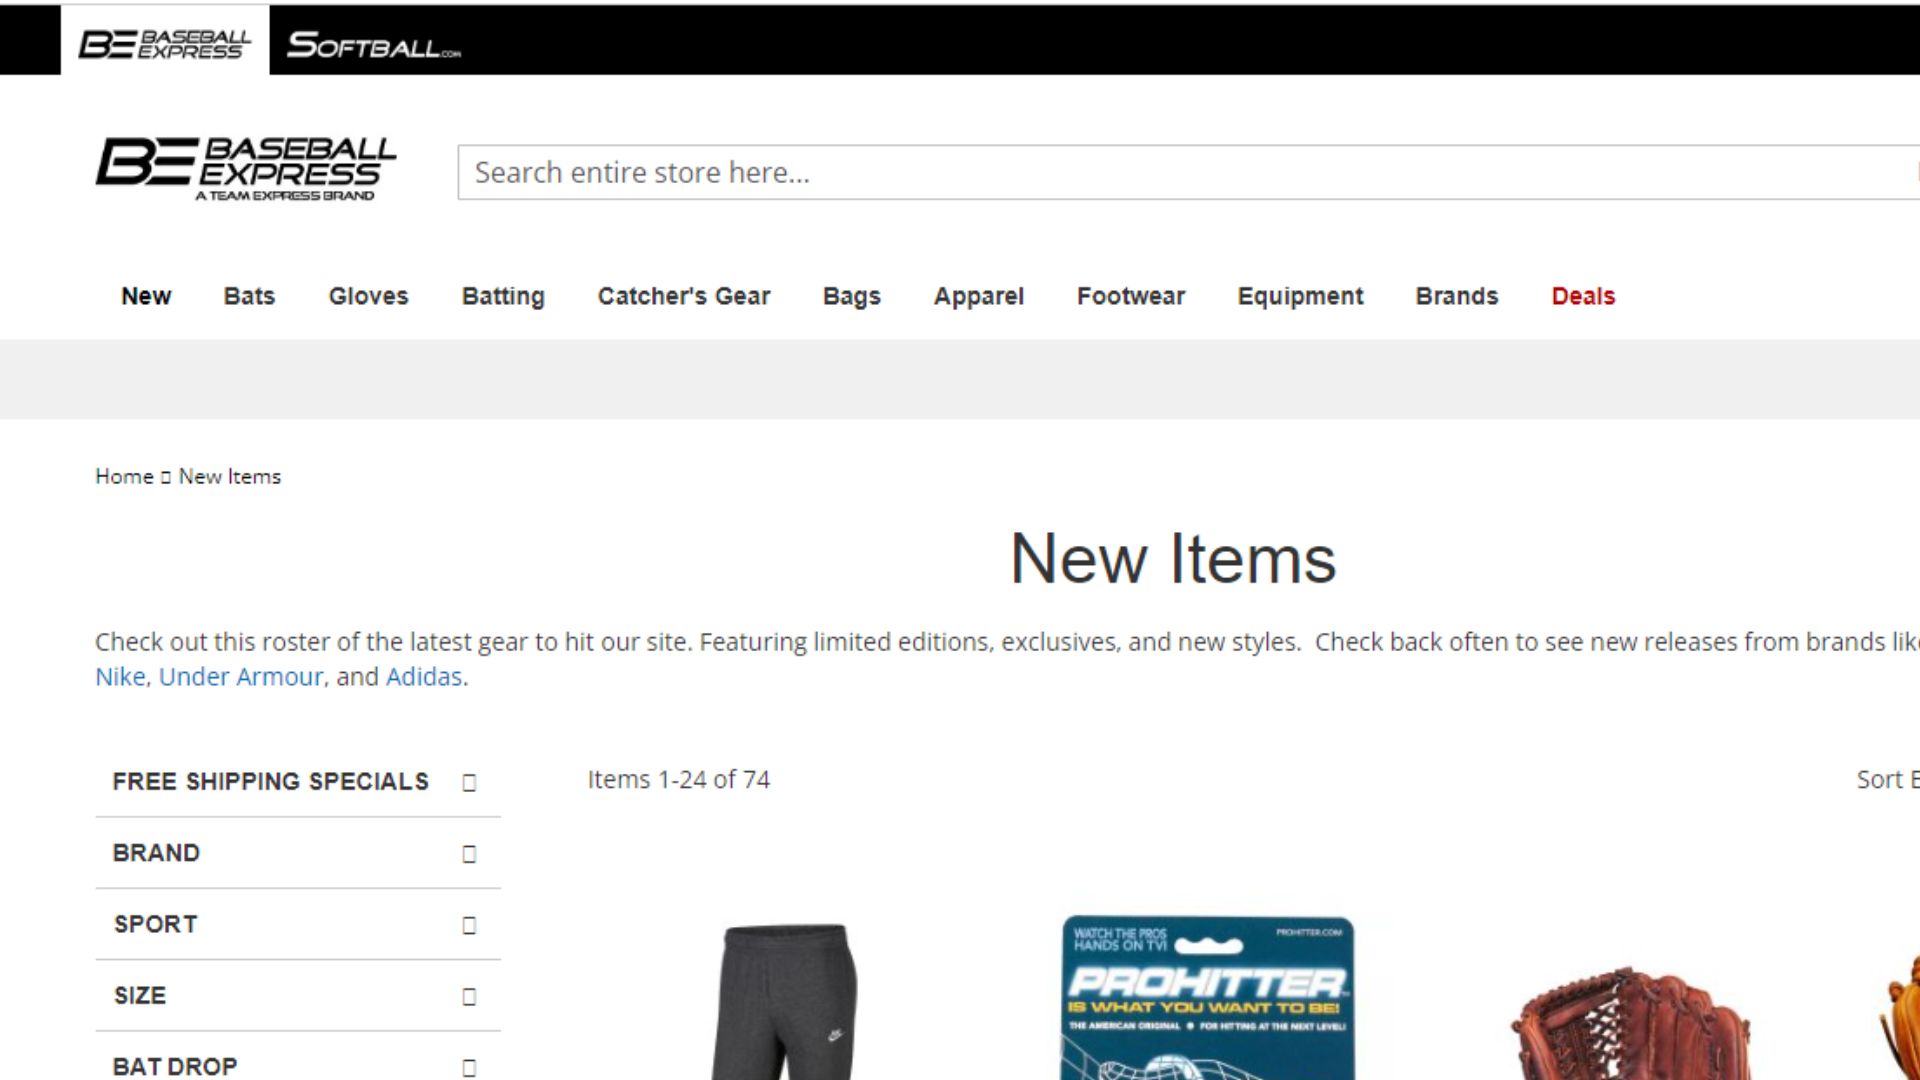The image size is (1920, 1080).
Task: Open the gray Nike pants product image
Action: [x=785, y=1000]
